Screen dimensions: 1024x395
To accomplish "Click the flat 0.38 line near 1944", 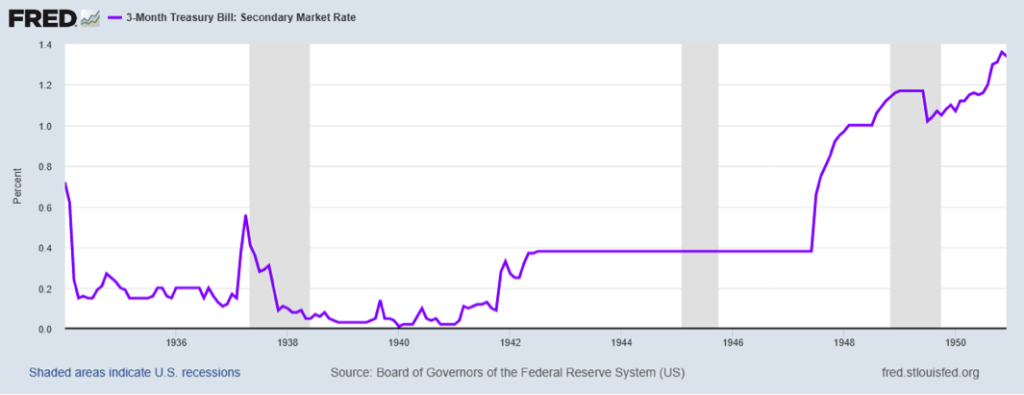I will click(622, 251).
